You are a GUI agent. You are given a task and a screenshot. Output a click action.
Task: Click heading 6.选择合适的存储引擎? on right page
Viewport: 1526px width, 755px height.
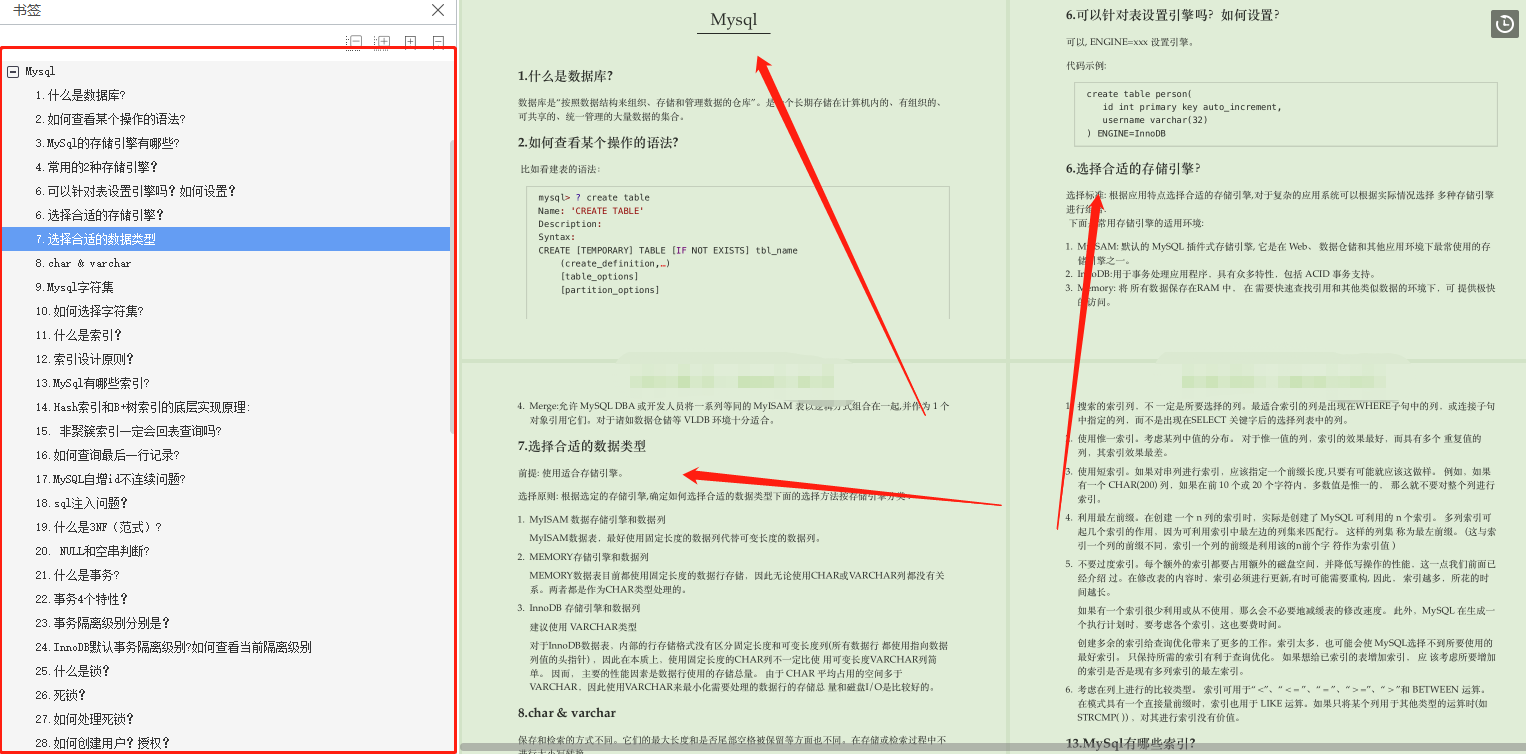[1133, 168]
